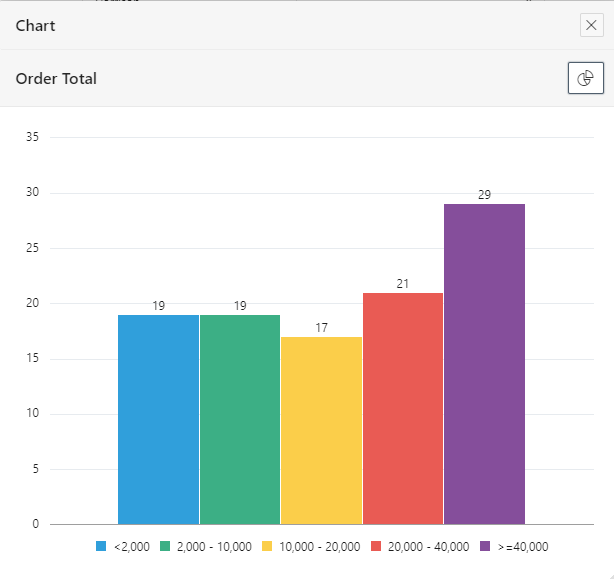Click yellow legend swatch for 10,000 - 20,000
This screenshot has width=614, height=580.
[x=267, y=547]
